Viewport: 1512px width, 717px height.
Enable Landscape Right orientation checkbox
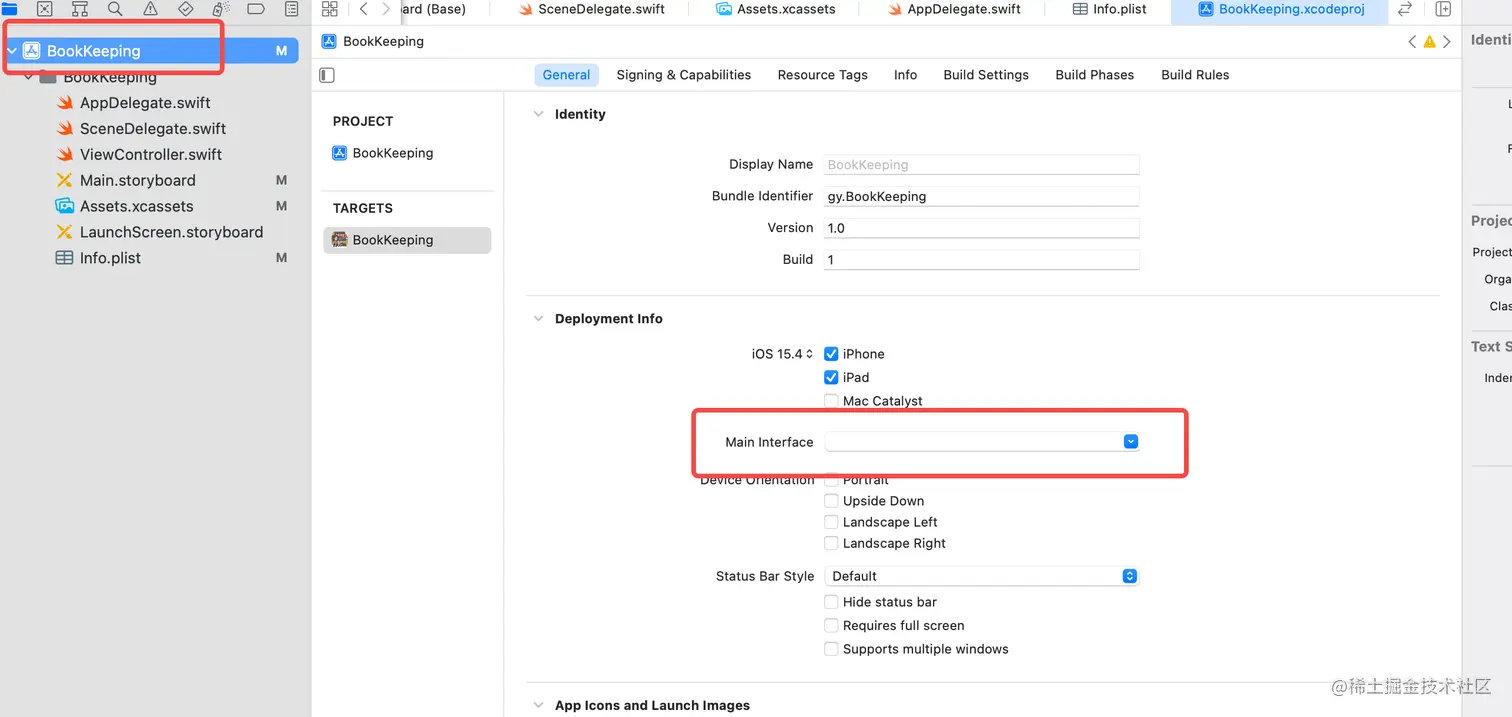pyautogui.click(x=830, y=543)
